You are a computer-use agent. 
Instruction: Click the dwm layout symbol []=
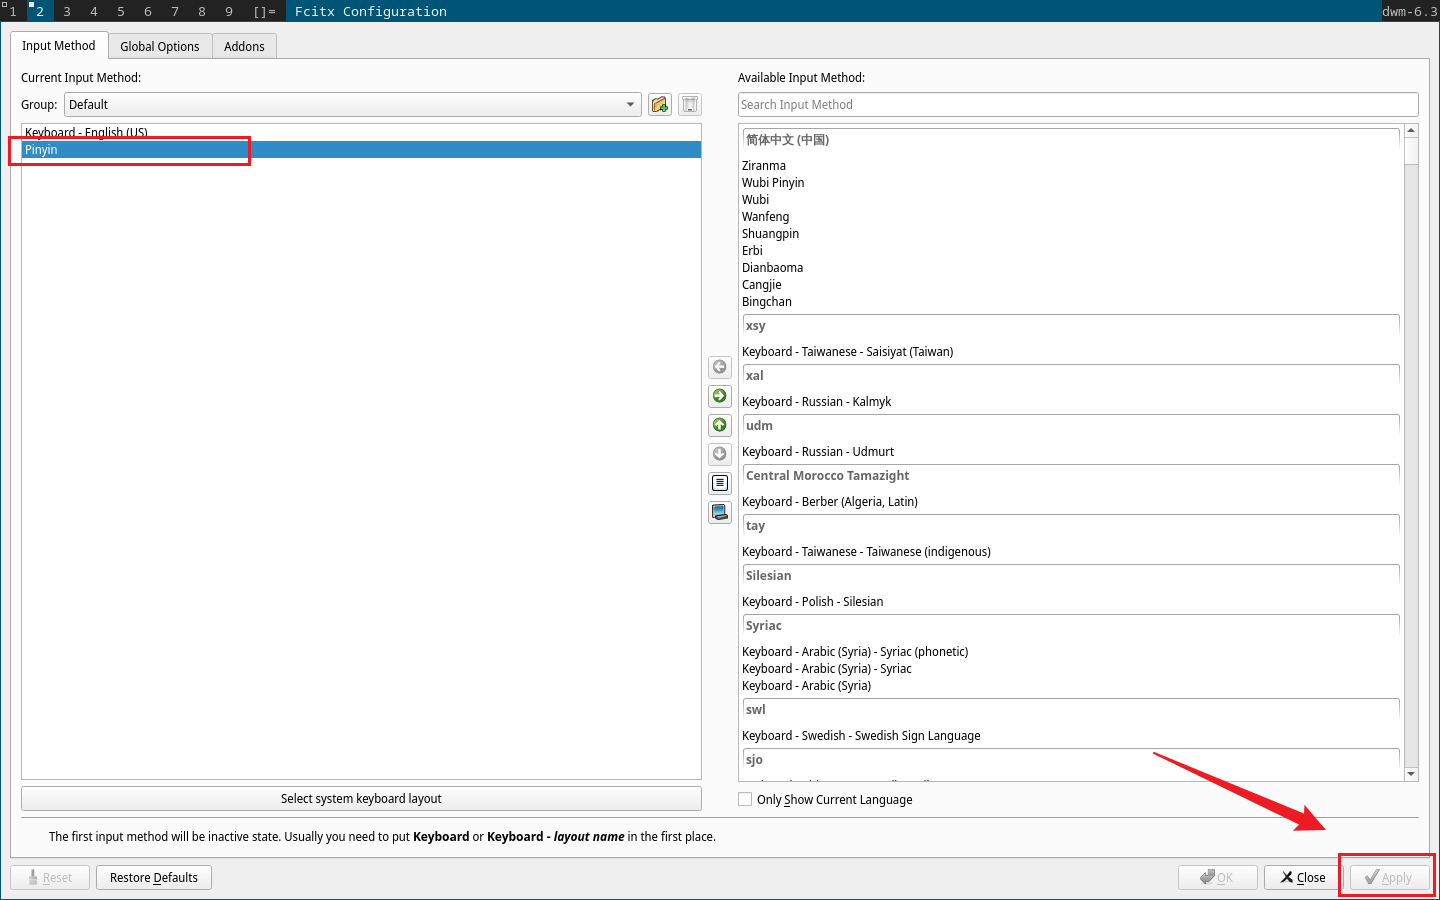(x=265, y=11)
